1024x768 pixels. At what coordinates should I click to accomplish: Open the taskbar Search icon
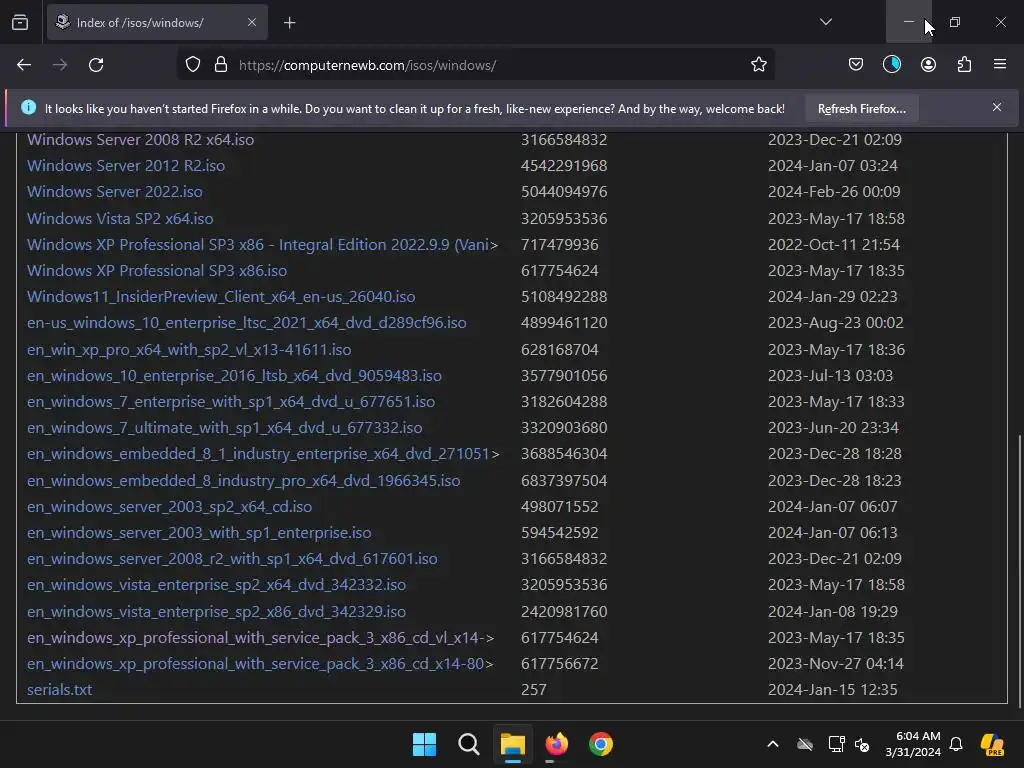point(468,744)
